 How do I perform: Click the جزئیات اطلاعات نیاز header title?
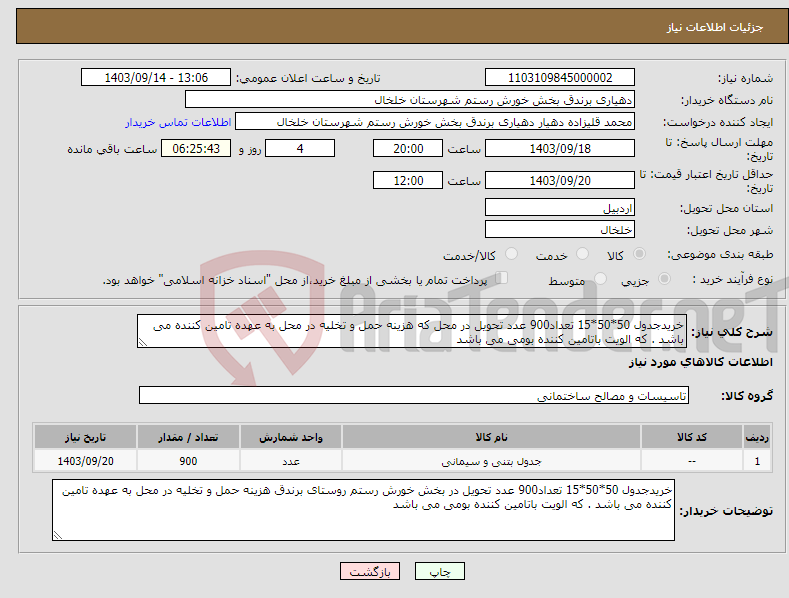coord(715,27)
